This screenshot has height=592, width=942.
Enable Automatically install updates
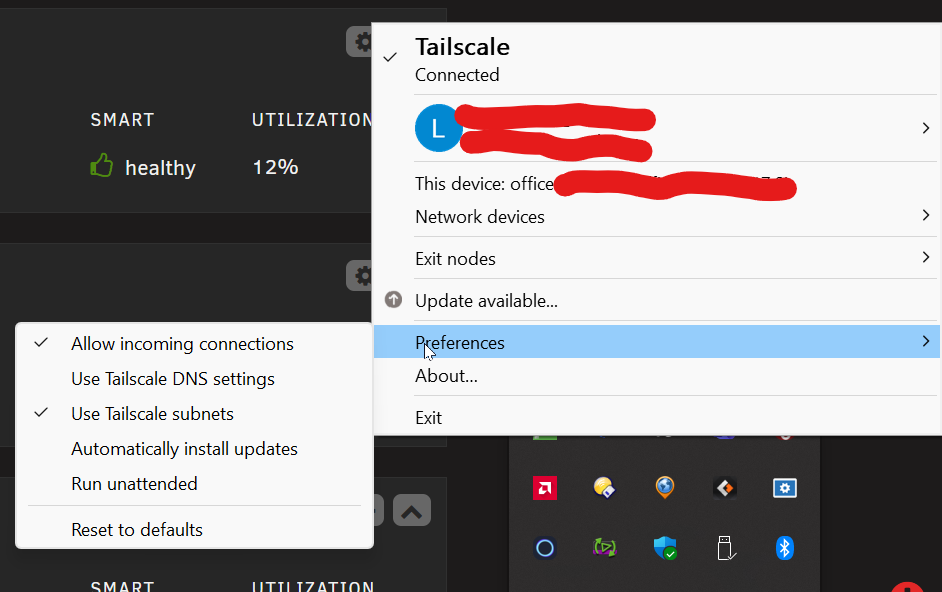[x=194, y=449]
